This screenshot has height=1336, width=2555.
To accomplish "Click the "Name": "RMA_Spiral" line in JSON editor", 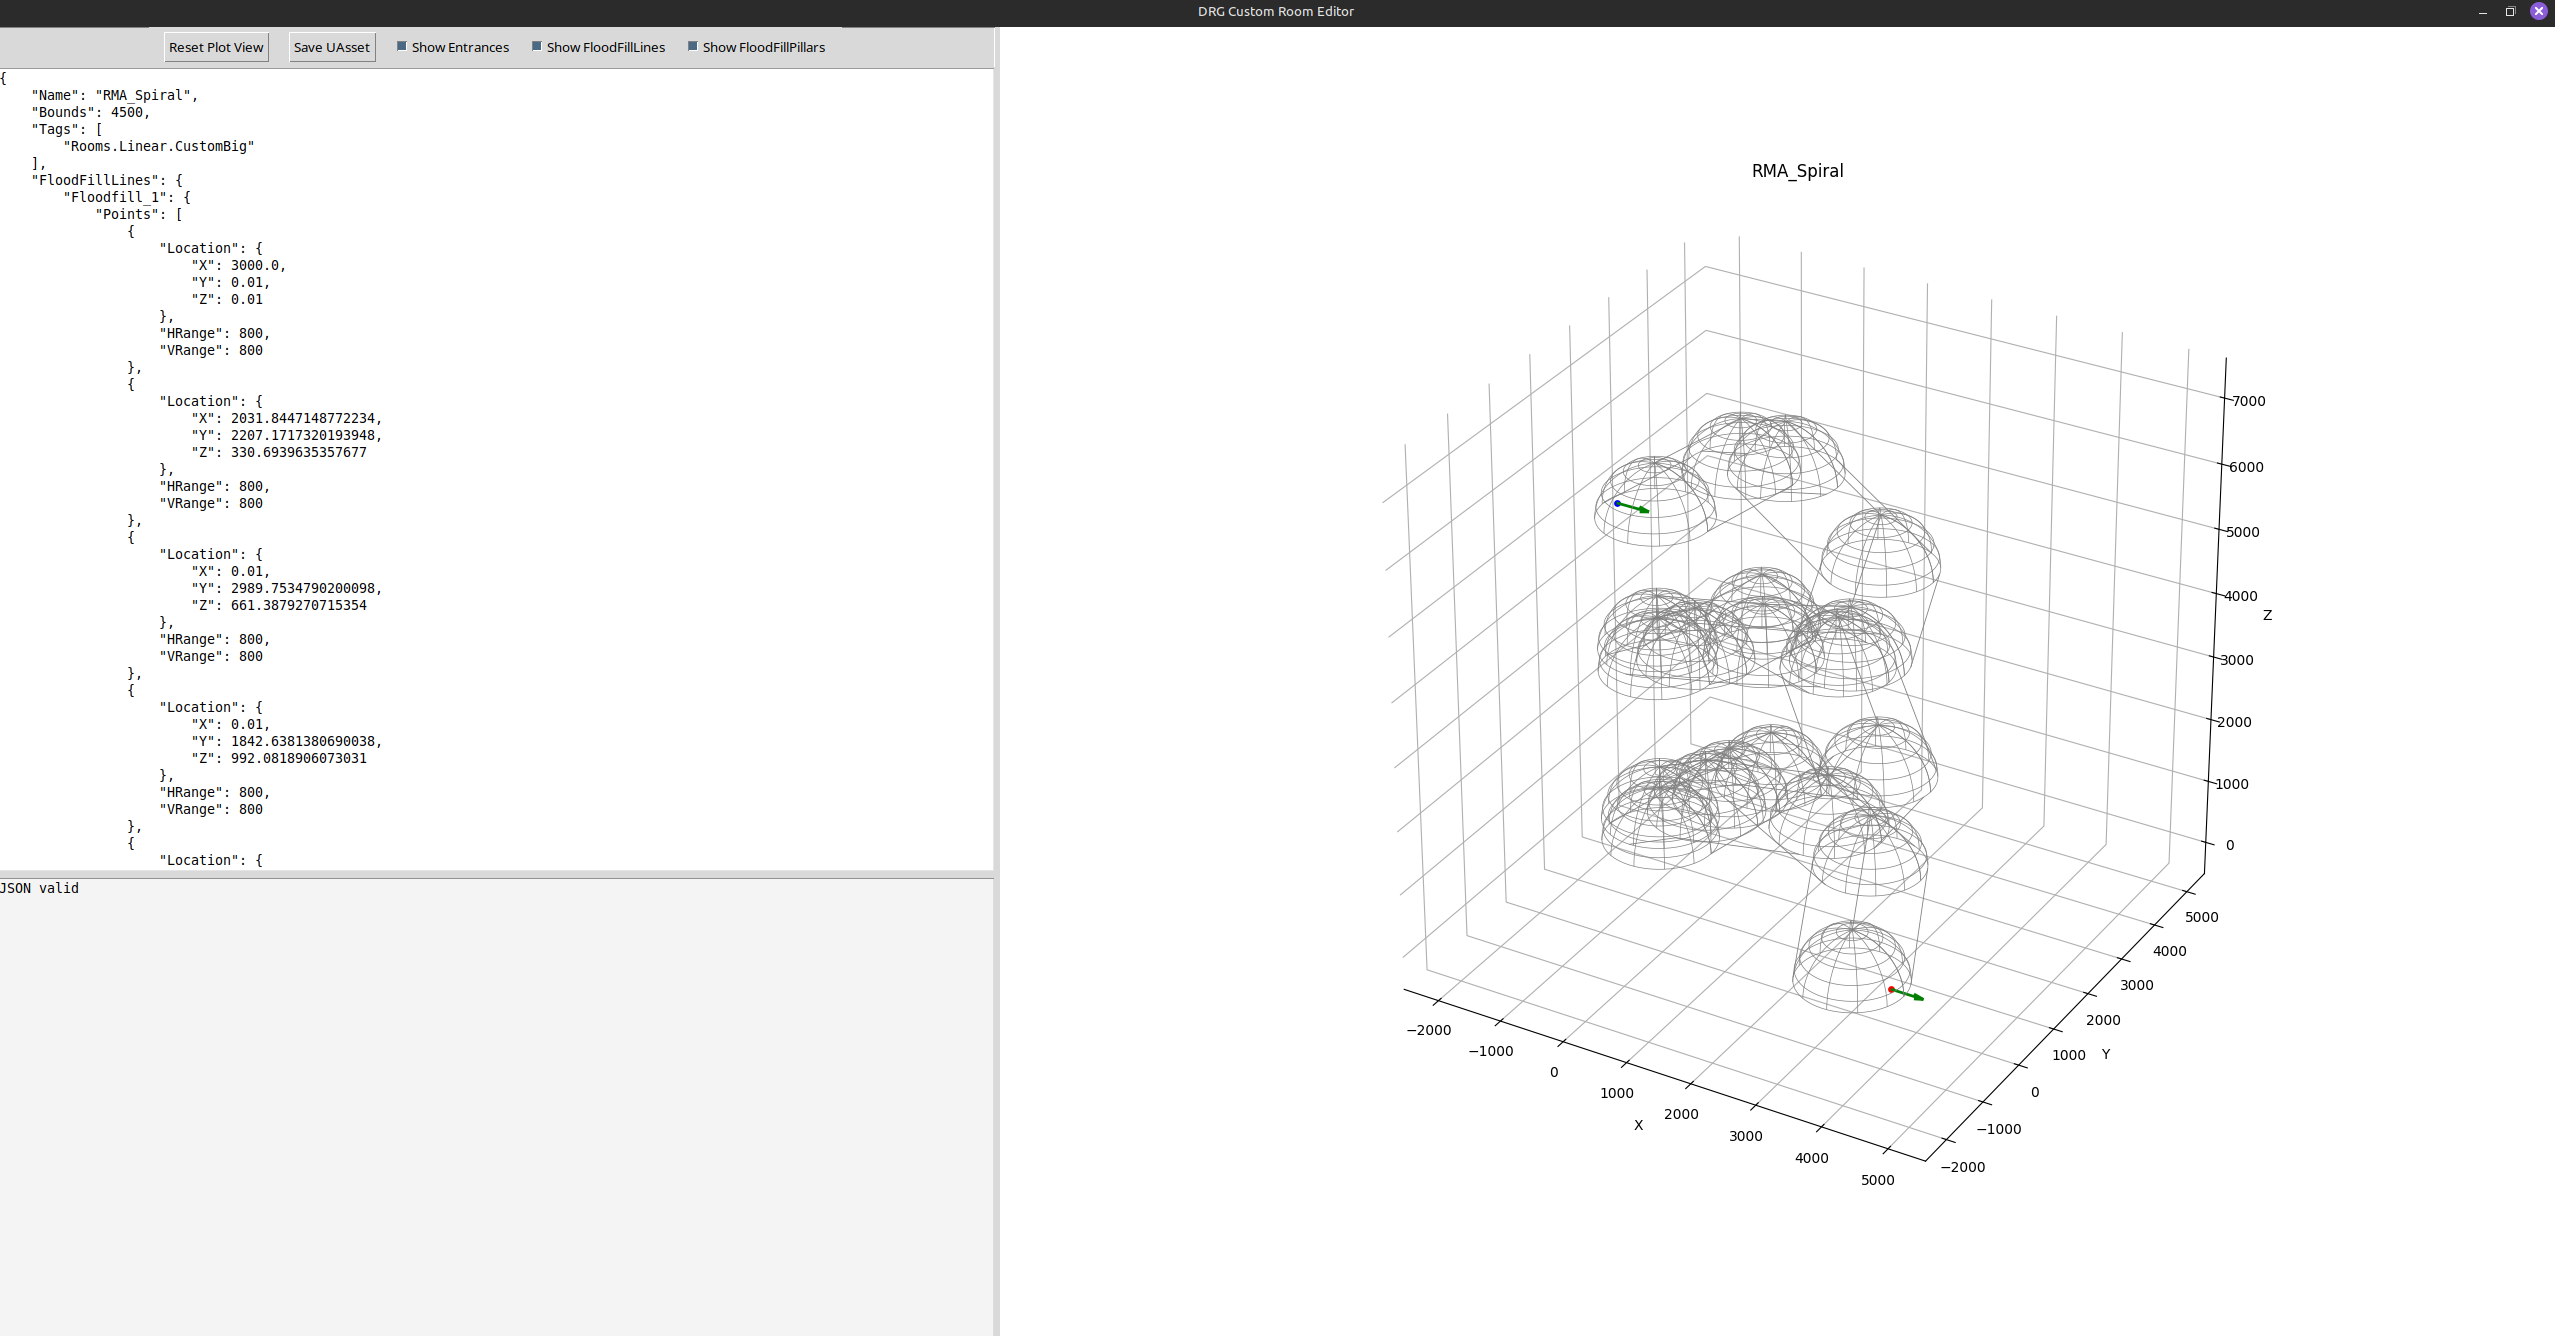I will coord(114,95).
